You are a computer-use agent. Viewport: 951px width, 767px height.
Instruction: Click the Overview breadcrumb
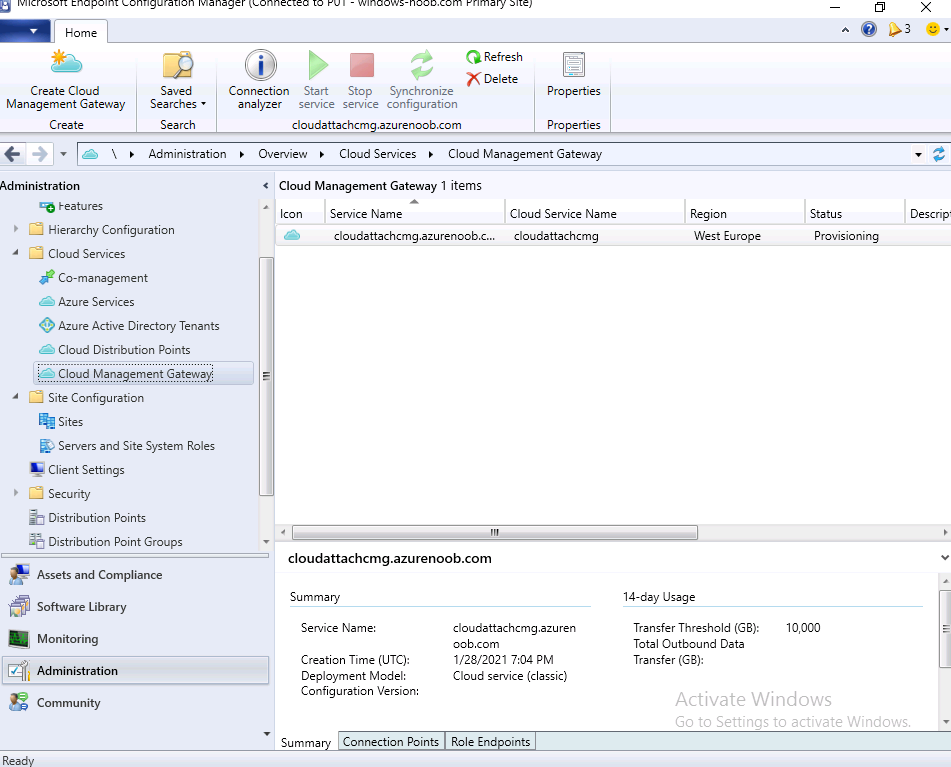click(x=283, y=154)
